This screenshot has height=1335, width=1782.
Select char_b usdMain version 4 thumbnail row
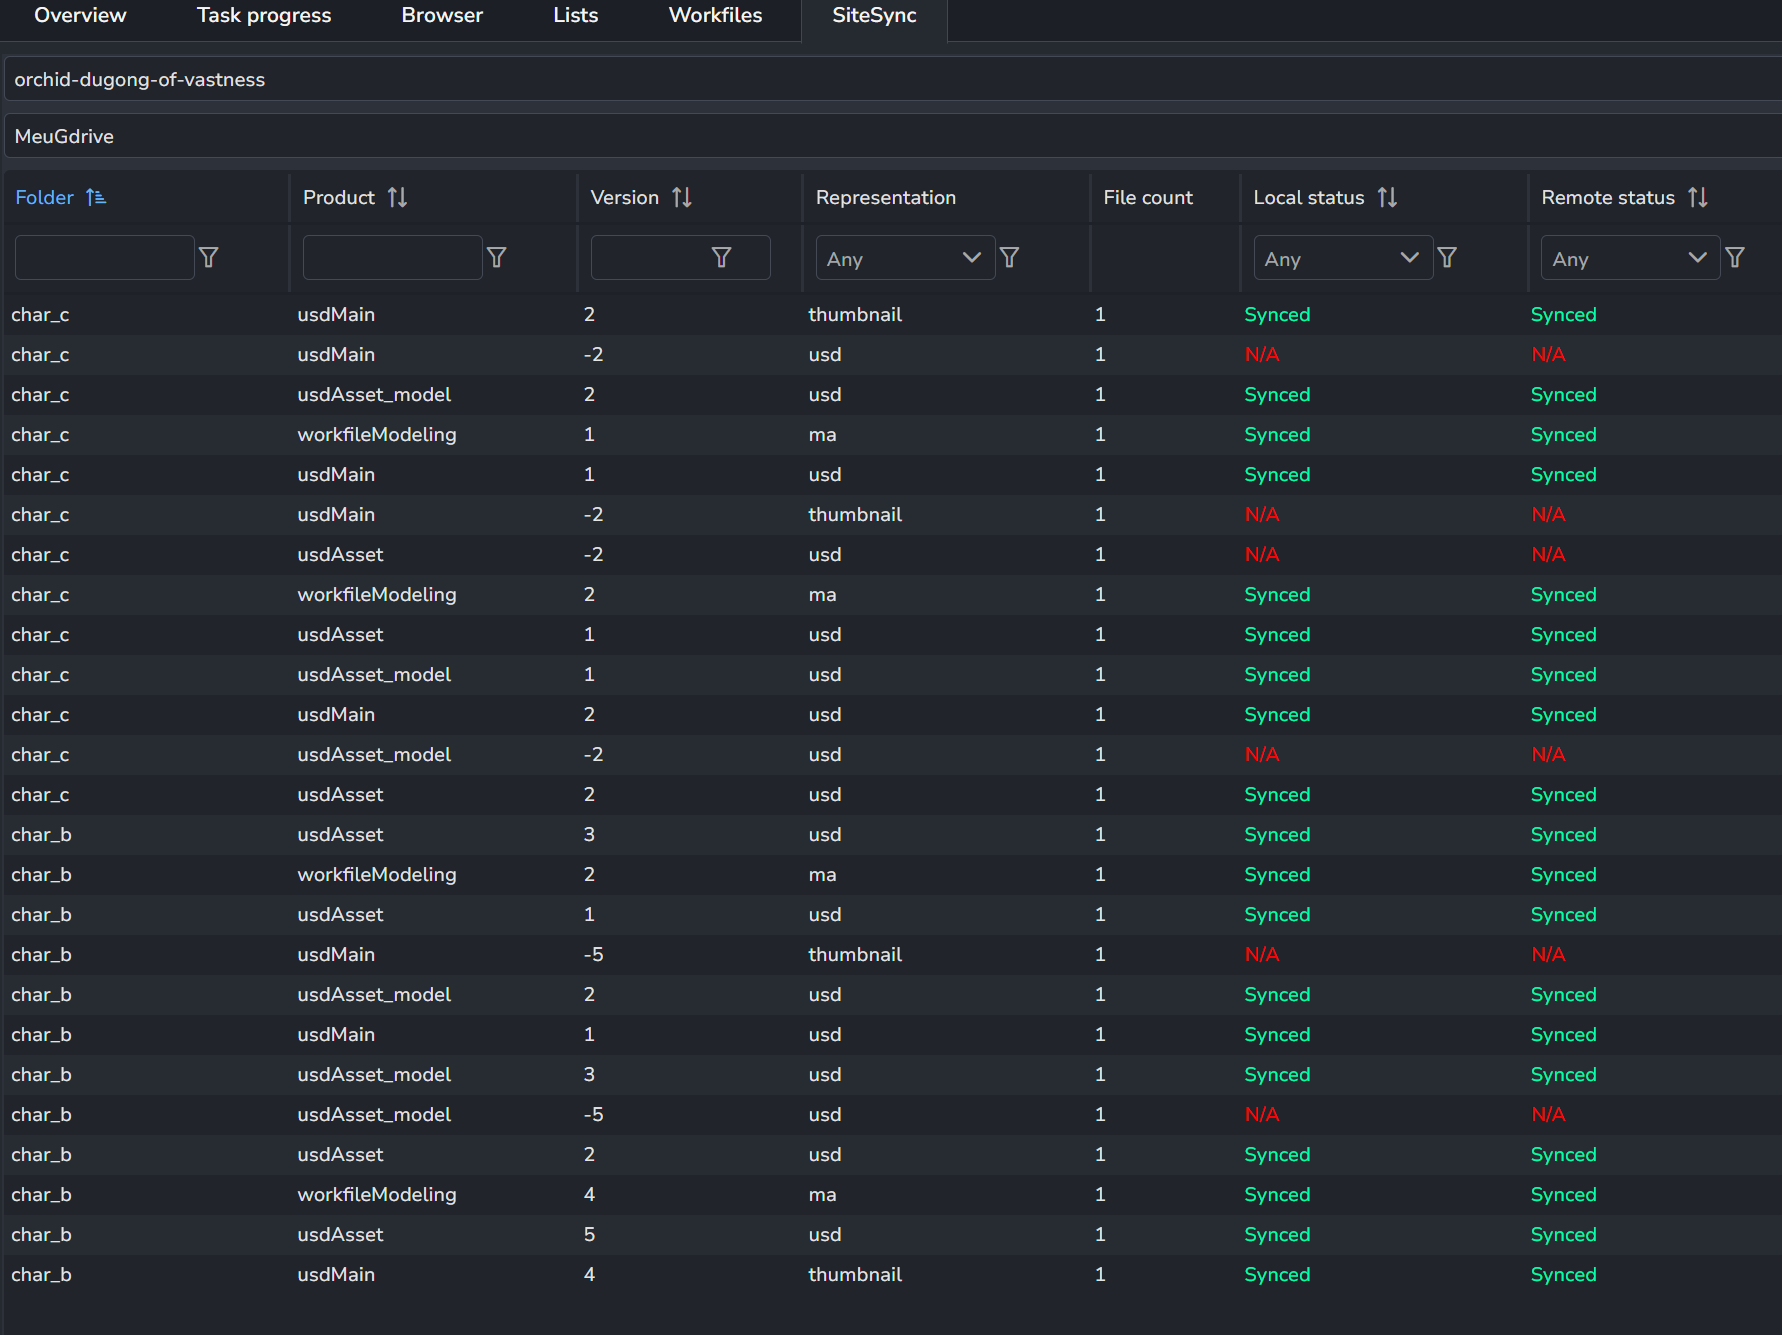(x=891, y=1275)
